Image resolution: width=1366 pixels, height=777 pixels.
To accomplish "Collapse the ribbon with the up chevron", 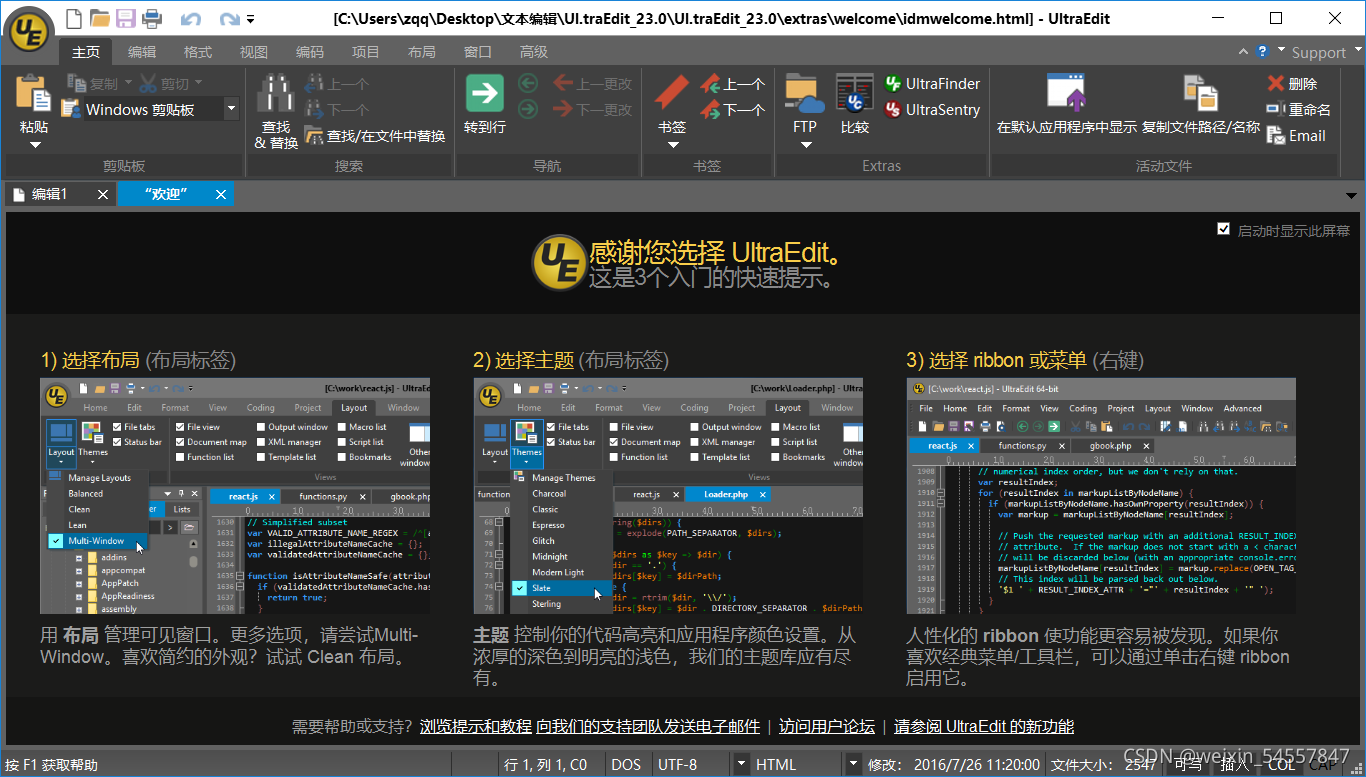I will tap(1244, 52).
